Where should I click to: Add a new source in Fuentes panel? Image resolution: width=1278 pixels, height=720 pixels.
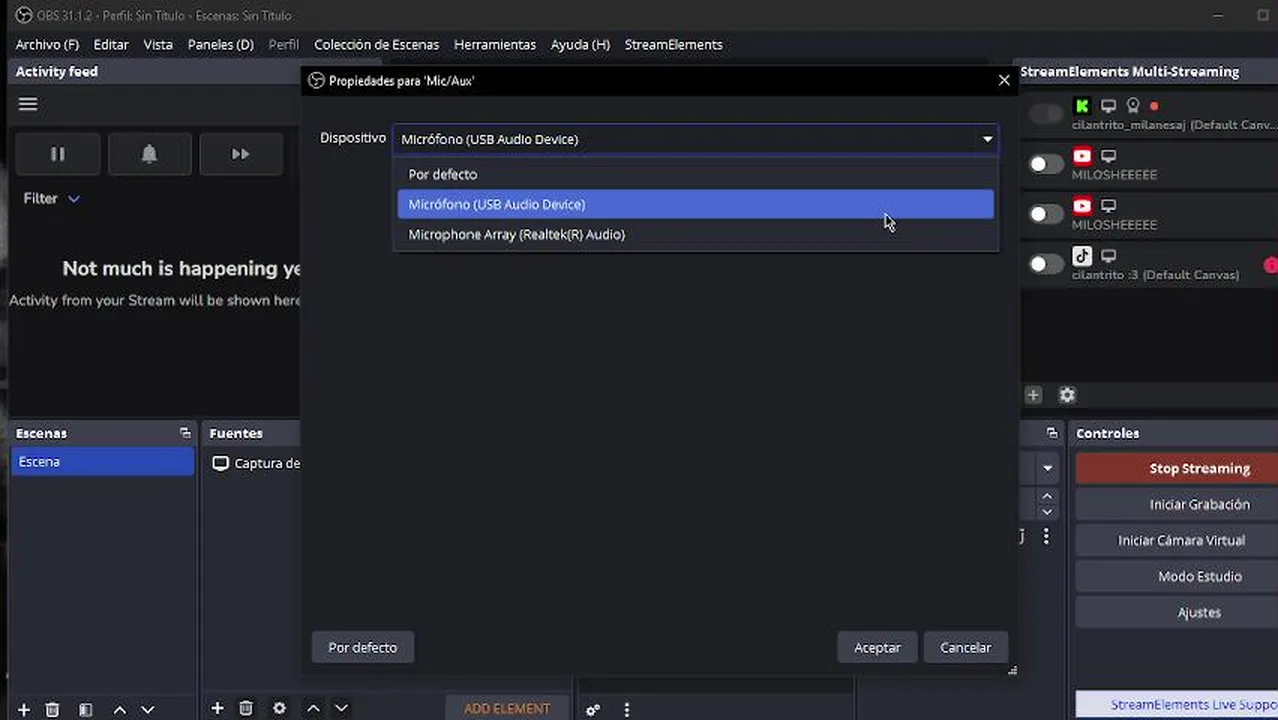(217, 708)
